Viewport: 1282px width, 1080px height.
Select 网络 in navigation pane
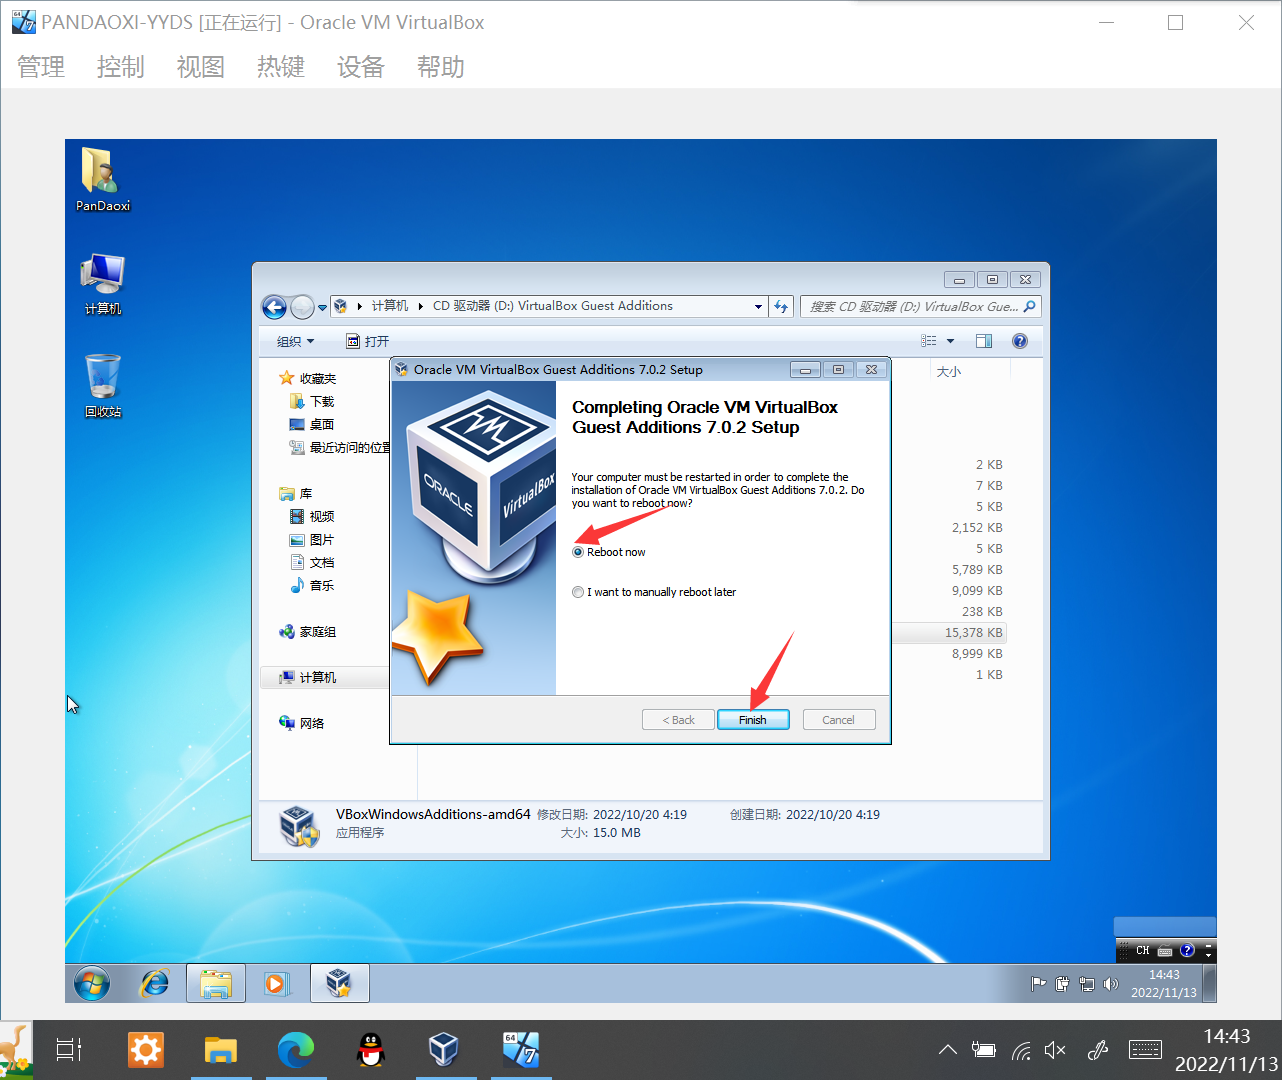coord(302,723)
